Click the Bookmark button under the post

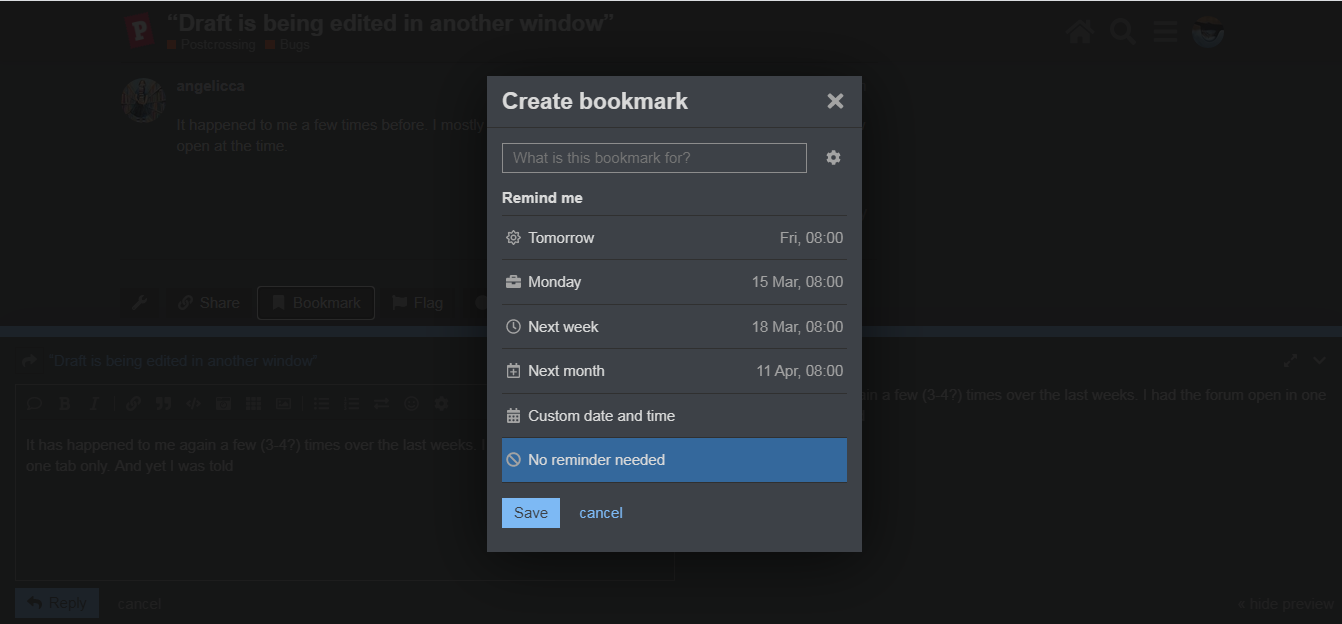(x=316, y=303)
